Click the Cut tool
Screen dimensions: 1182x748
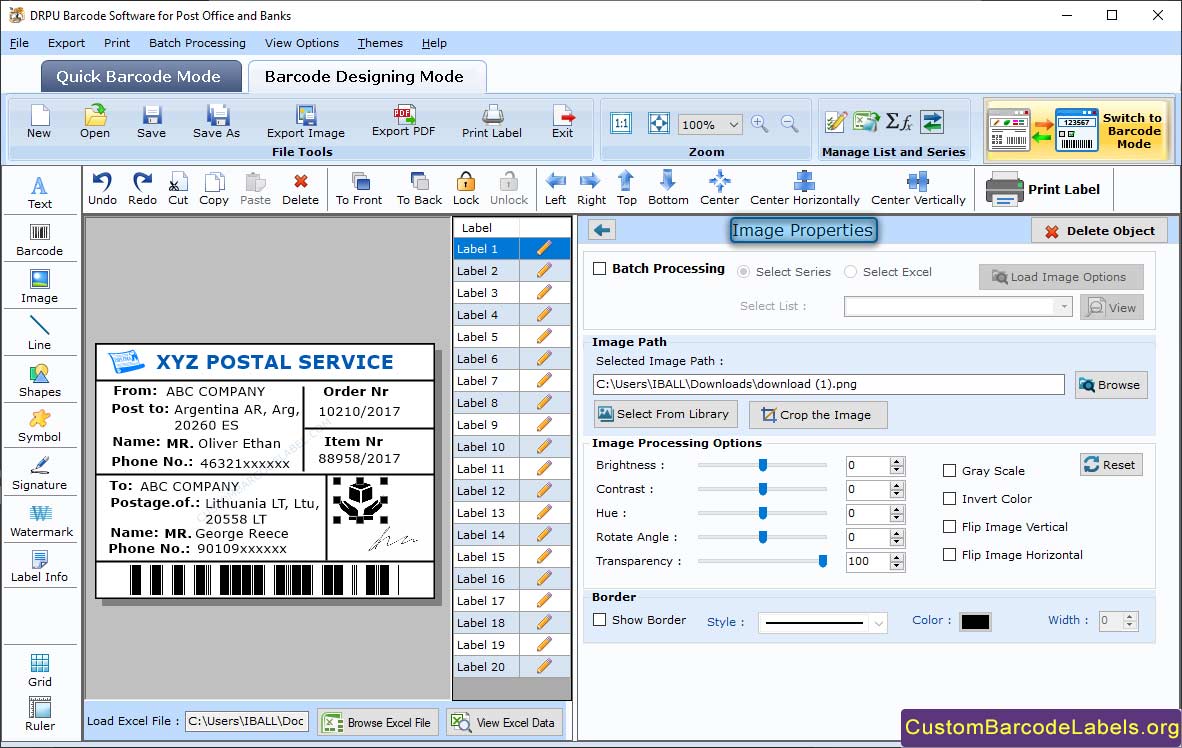178,189
